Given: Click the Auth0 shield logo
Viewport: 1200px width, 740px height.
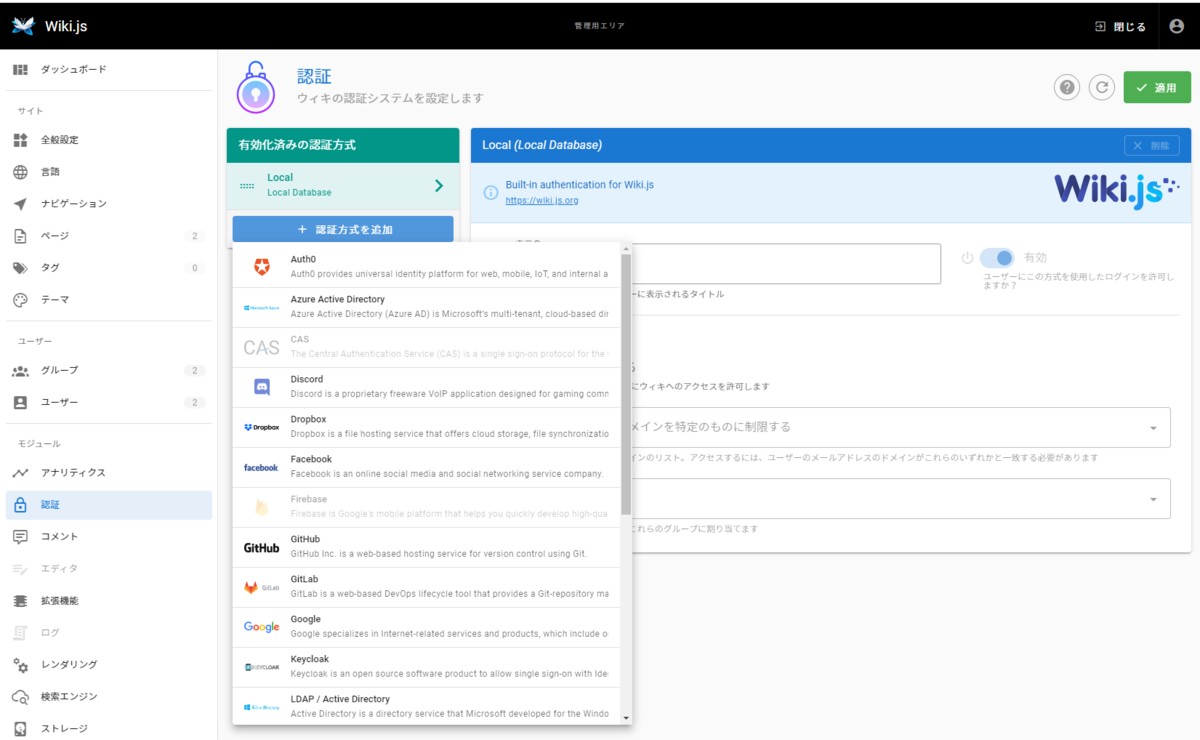Looking at the screenshot, I should click(262, 267).
